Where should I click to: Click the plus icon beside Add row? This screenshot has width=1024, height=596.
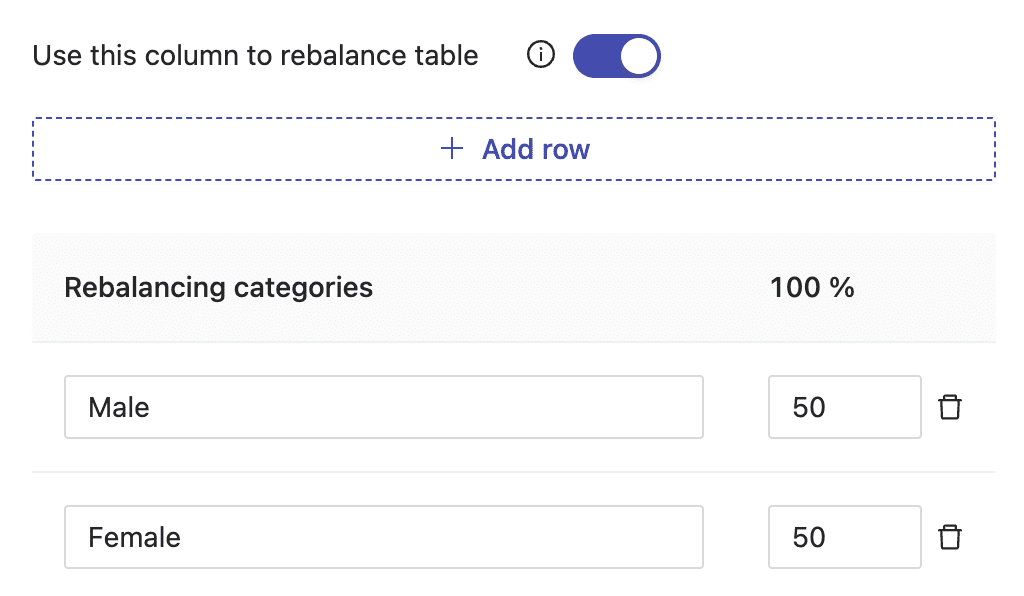(452, 149)
